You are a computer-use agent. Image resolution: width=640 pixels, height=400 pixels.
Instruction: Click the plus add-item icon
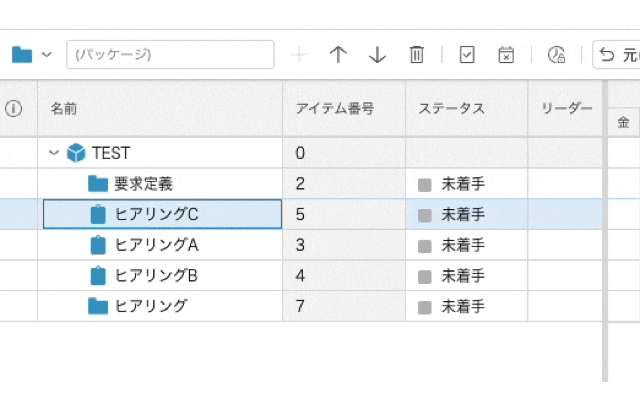coord(299,54)
